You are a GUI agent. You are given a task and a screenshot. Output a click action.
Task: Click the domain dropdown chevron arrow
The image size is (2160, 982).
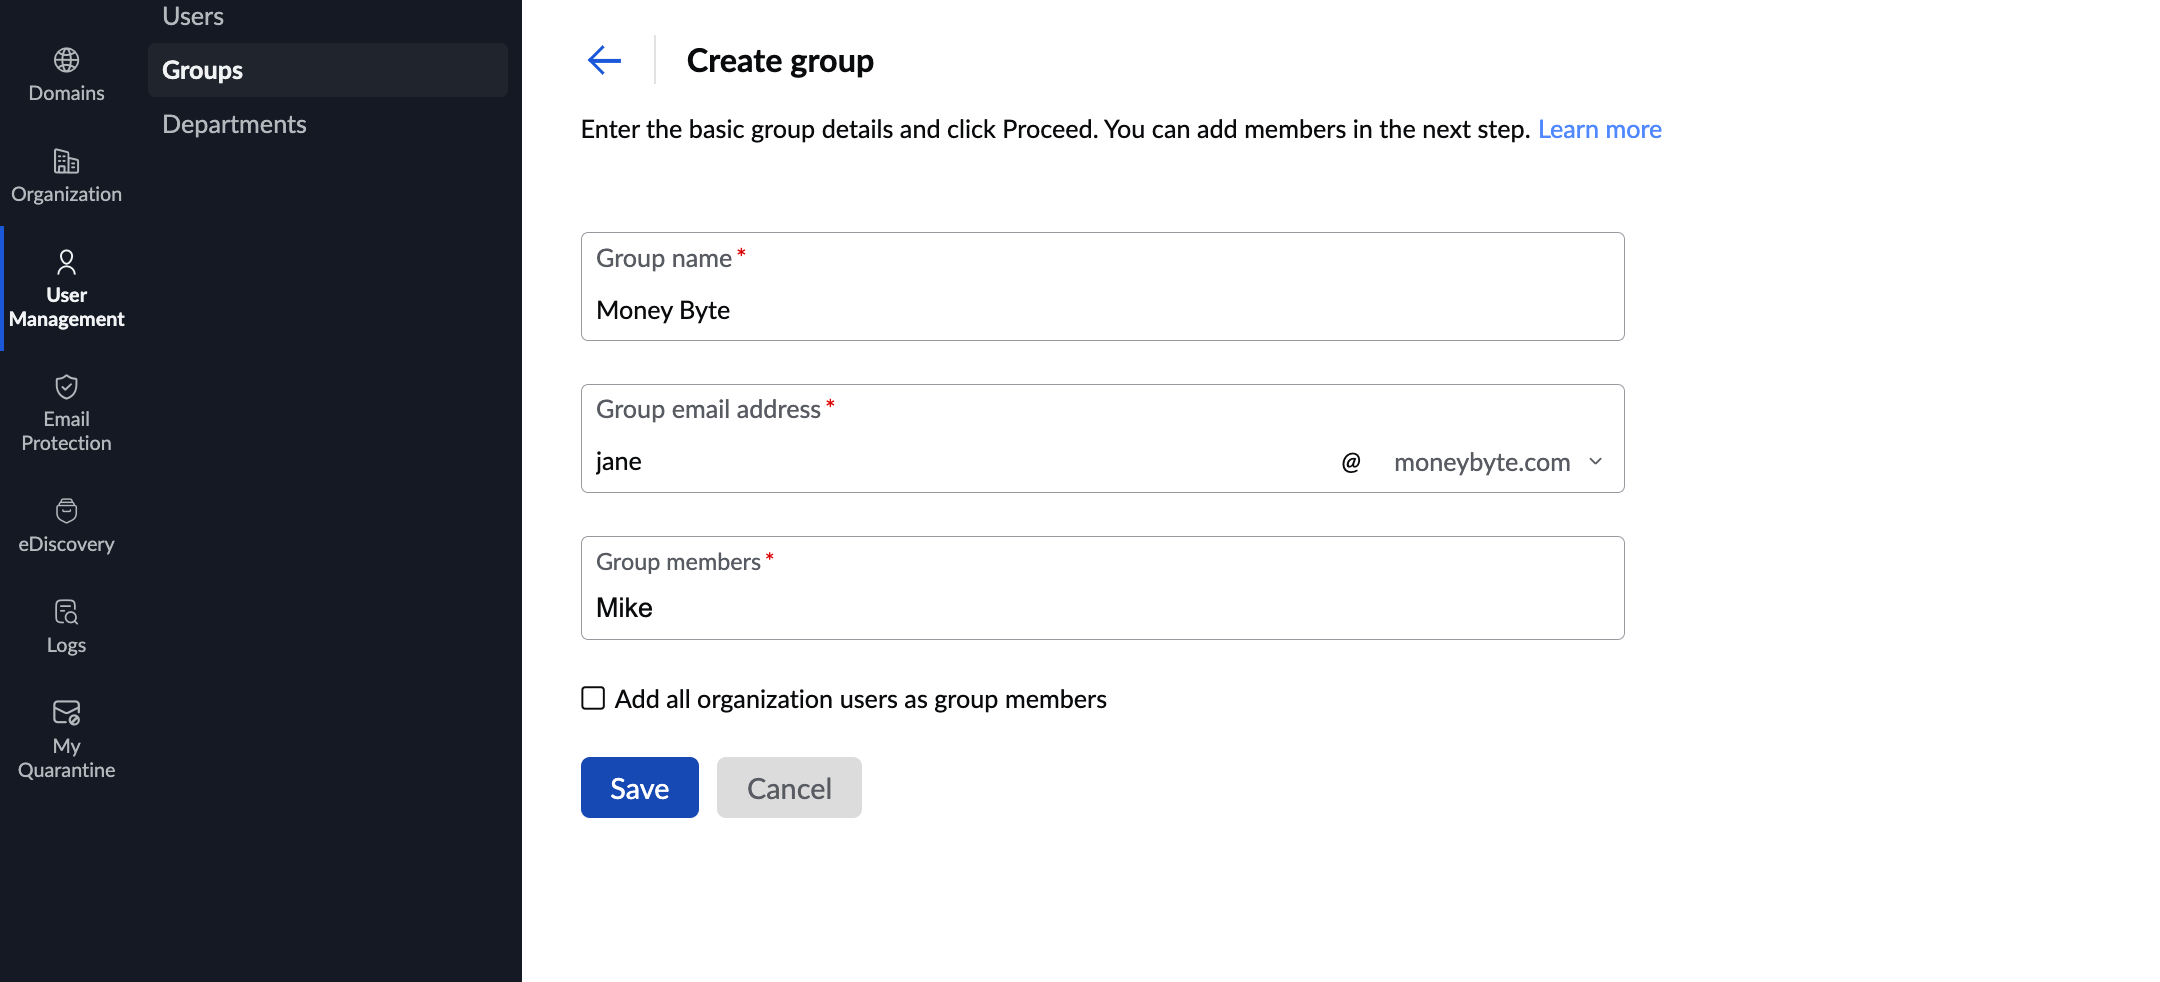click(1596, 462)
